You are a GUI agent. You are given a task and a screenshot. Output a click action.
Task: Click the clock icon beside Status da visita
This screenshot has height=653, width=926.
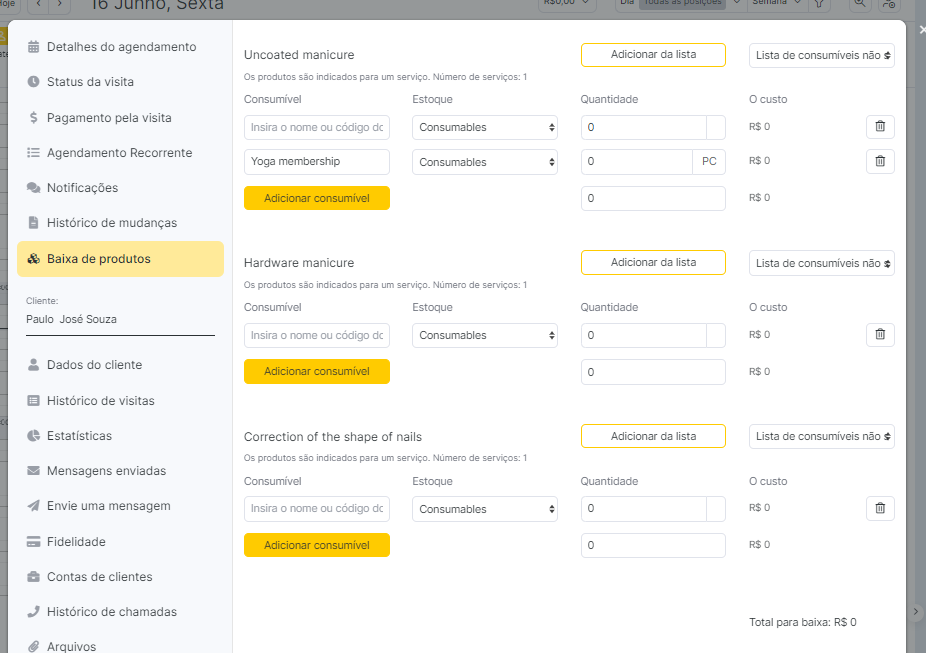pos(34,82)
